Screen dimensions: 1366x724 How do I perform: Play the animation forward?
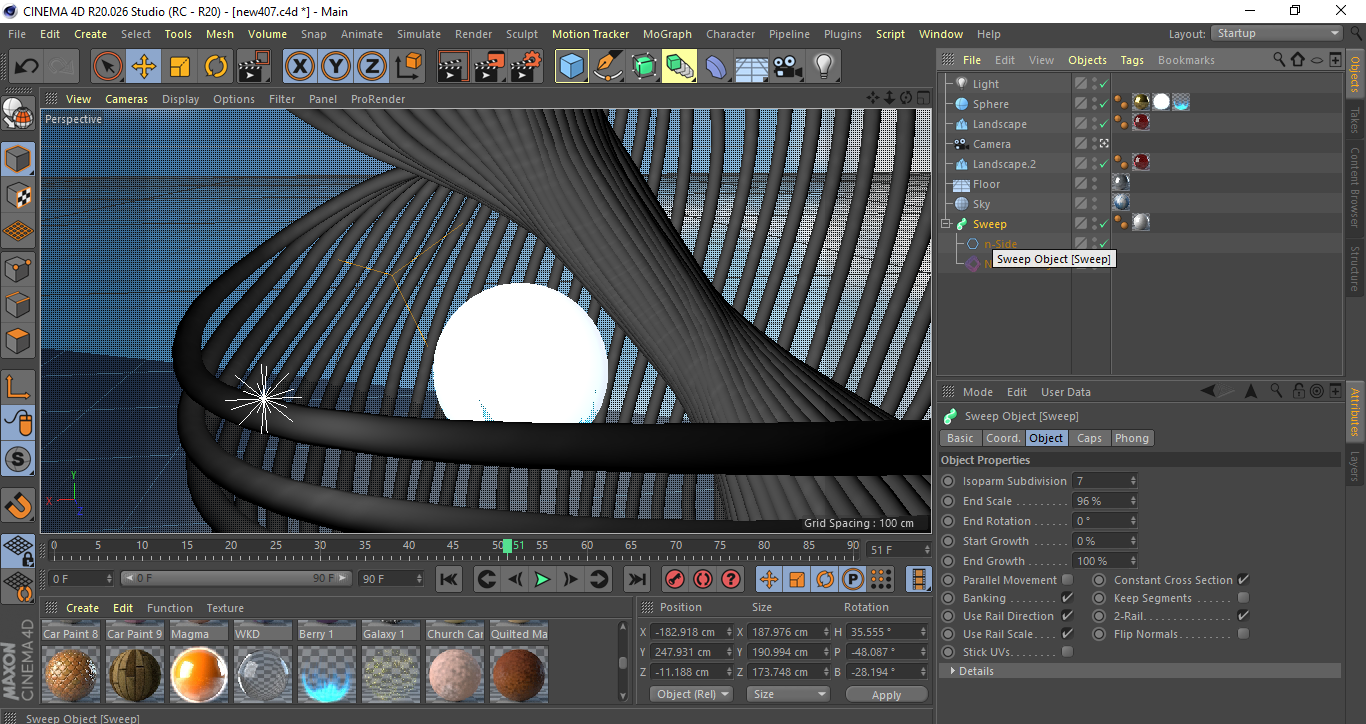tap(542, 579)
